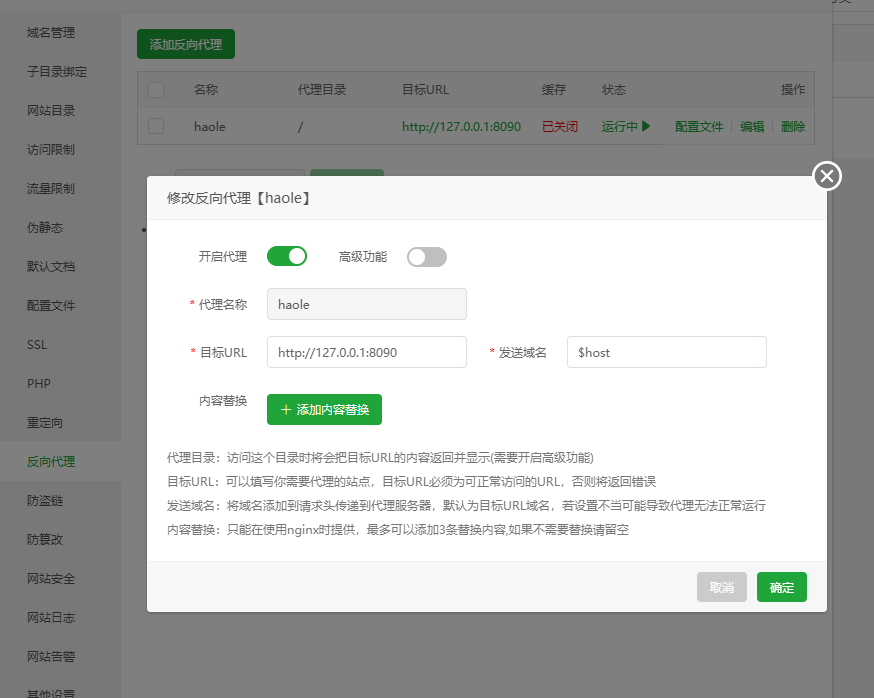874x698 pixels.
Task: Click the 目标URL input field
Action: coord(367,352)
